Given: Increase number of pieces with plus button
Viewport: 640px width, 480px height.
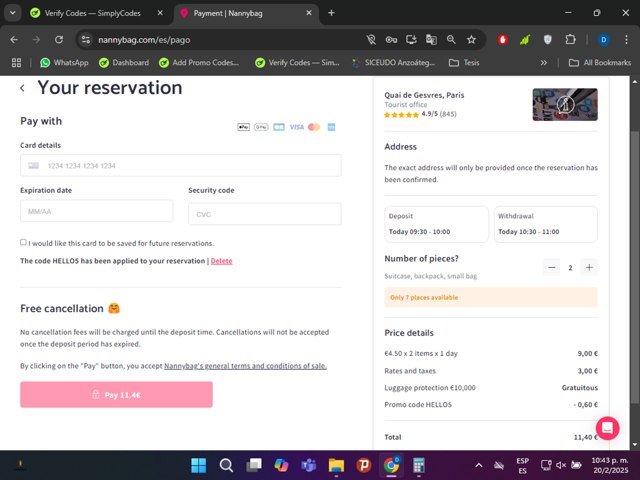Looking at the screenshot, I should pos(589,267).
